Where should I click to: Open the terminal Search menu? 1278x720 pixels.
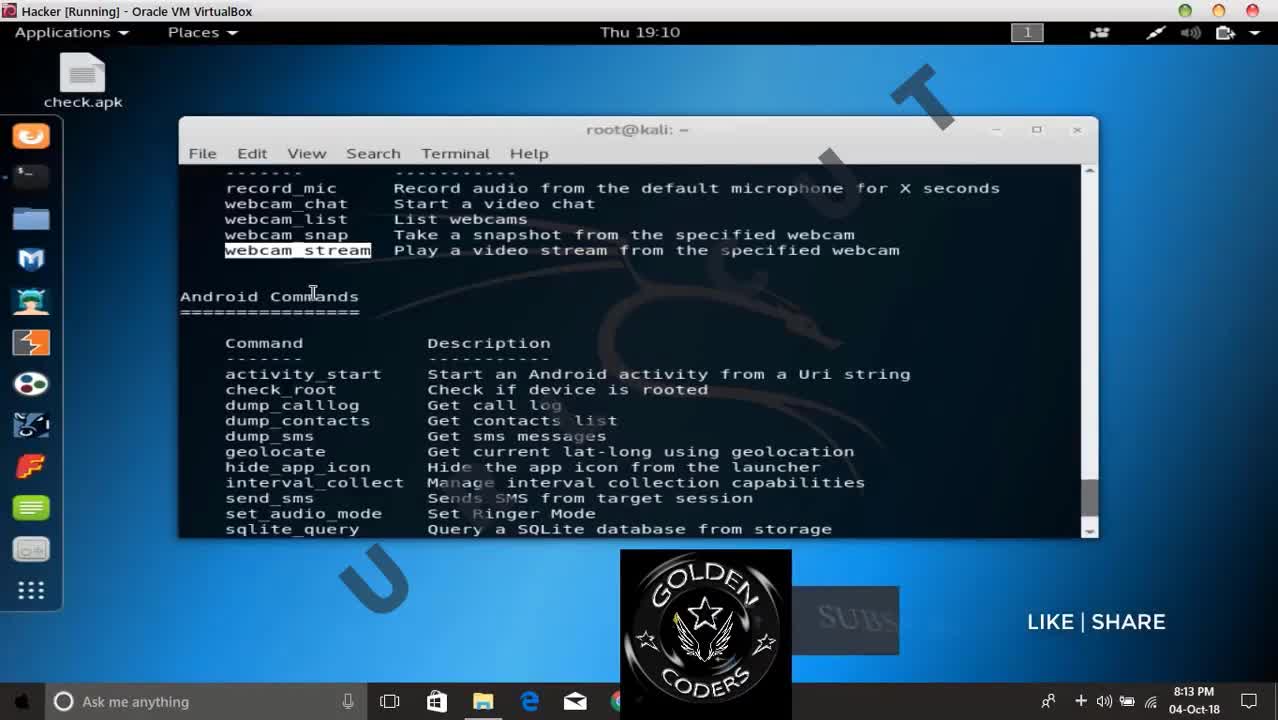(x=373, y=153)
